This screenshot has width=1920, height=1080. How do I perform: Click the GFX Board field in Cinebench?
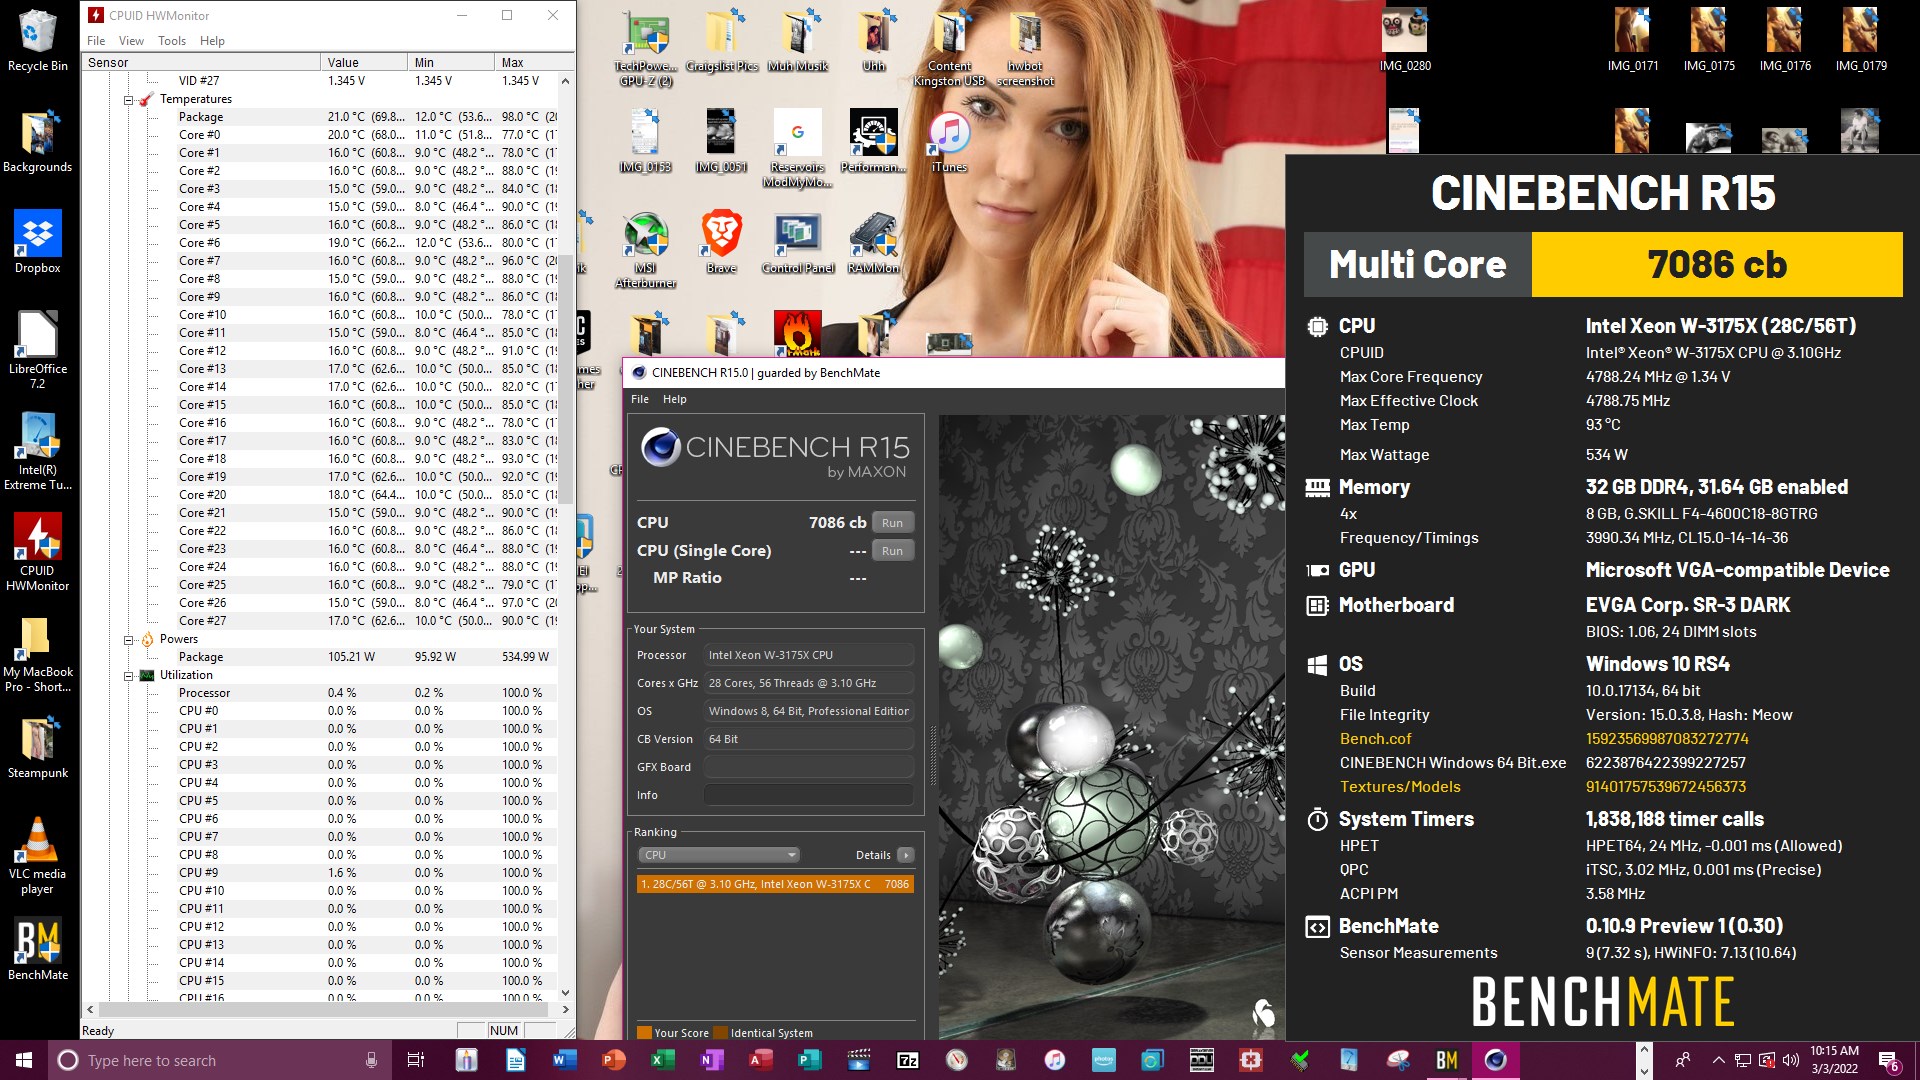[808, 767]
